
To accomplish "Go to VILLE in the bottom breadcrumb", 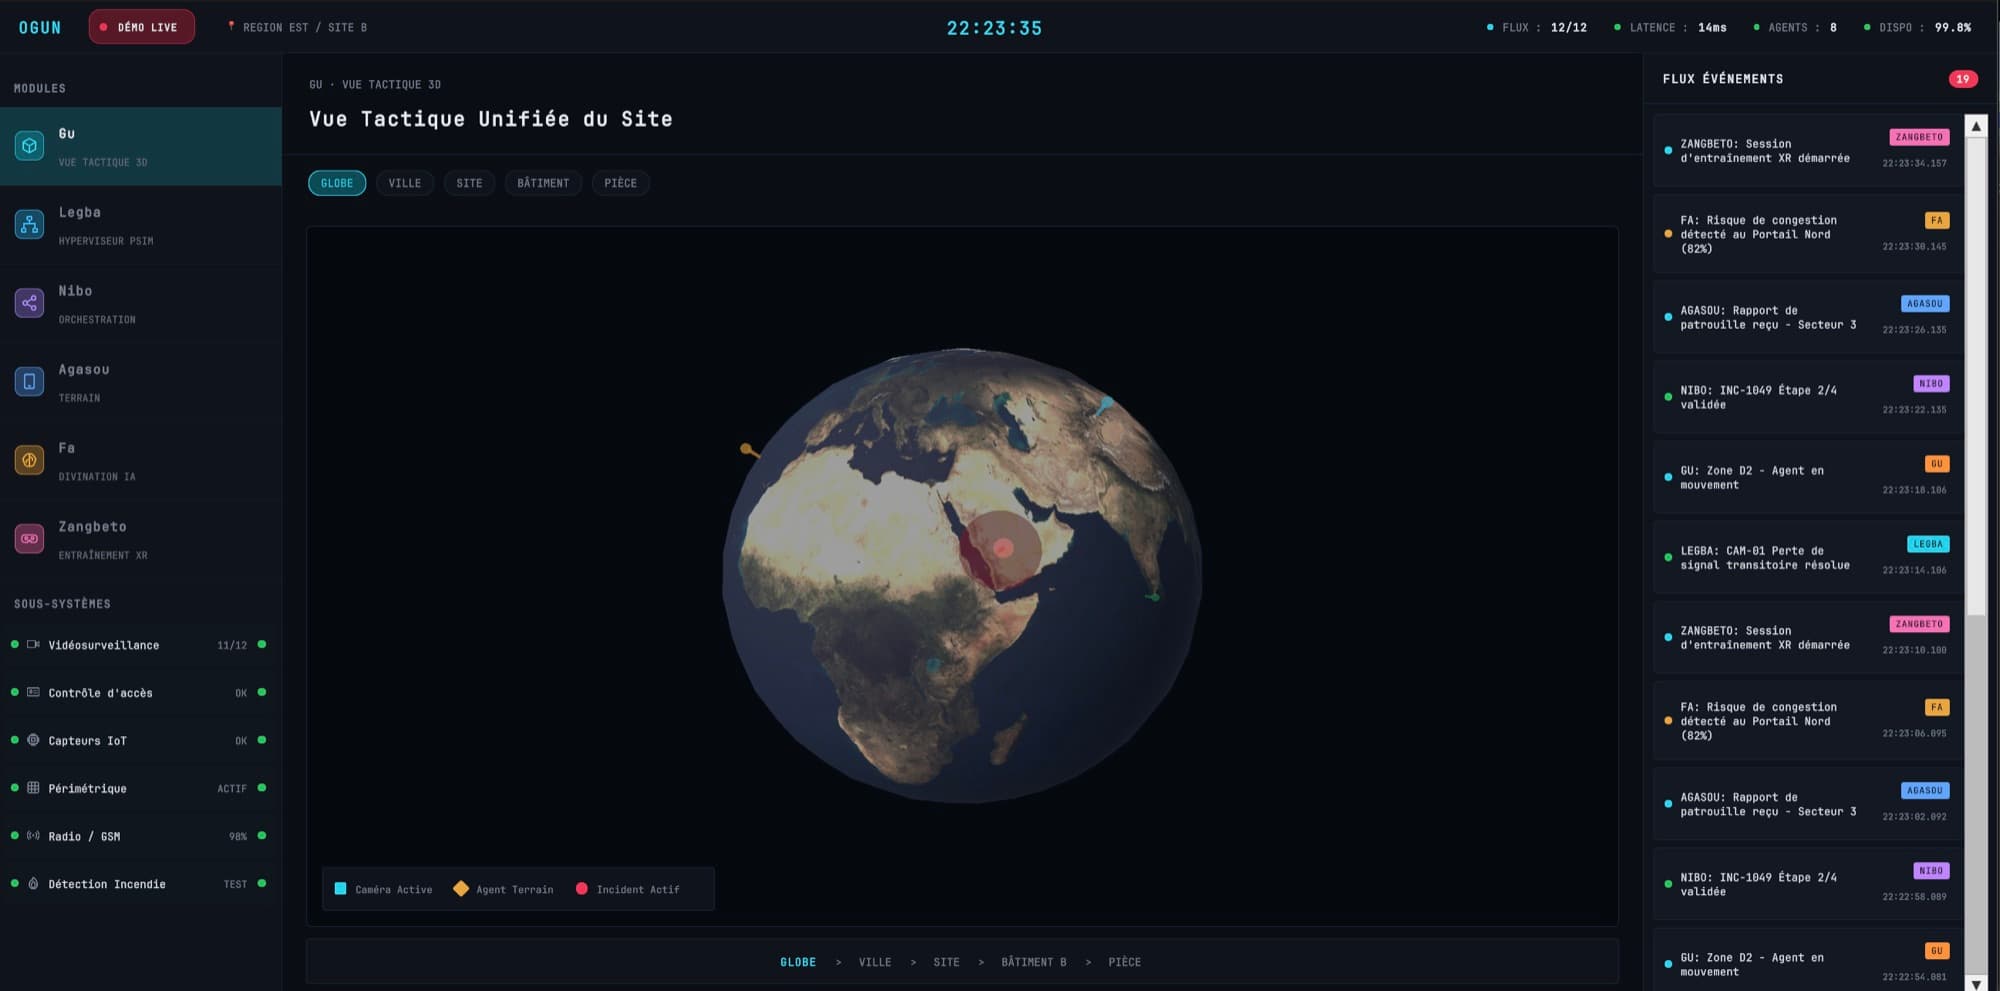I will [875, 962].
